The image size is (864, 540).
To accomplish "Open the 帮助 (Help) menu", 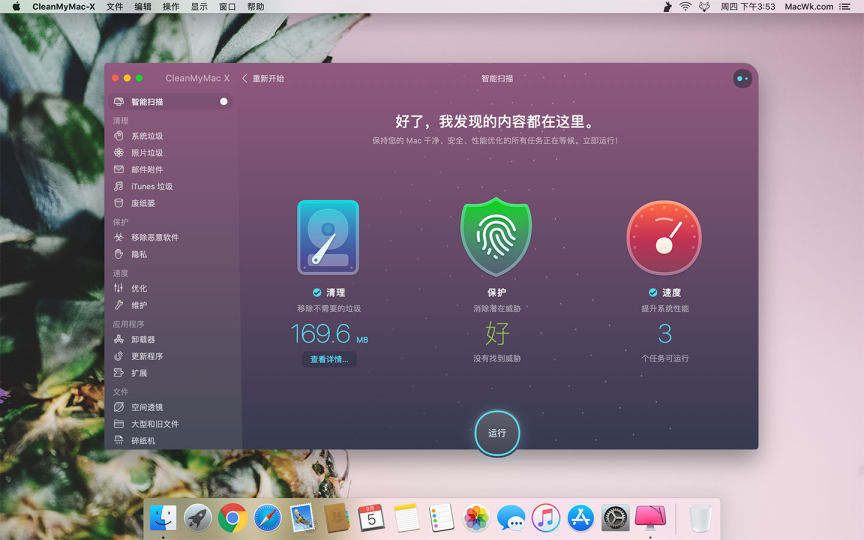I will [256, 6].
